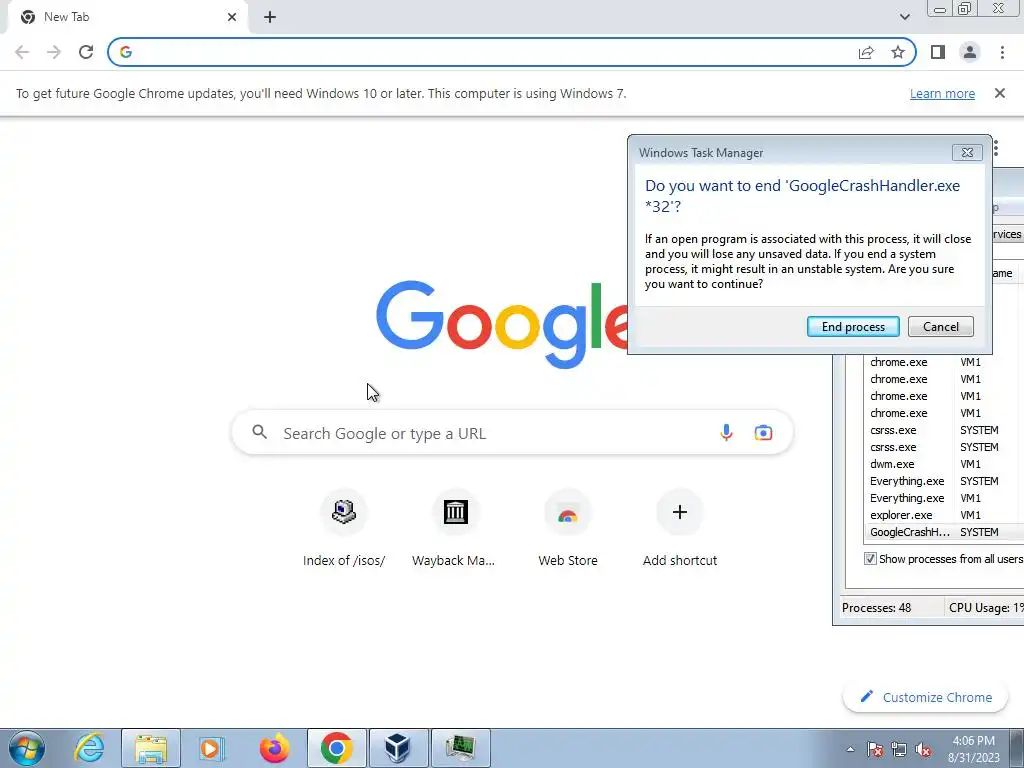The image size is (1024, 768).
Task: Toggle Show processes from all users
Action: pyautogui.click(x=870, y=559)
